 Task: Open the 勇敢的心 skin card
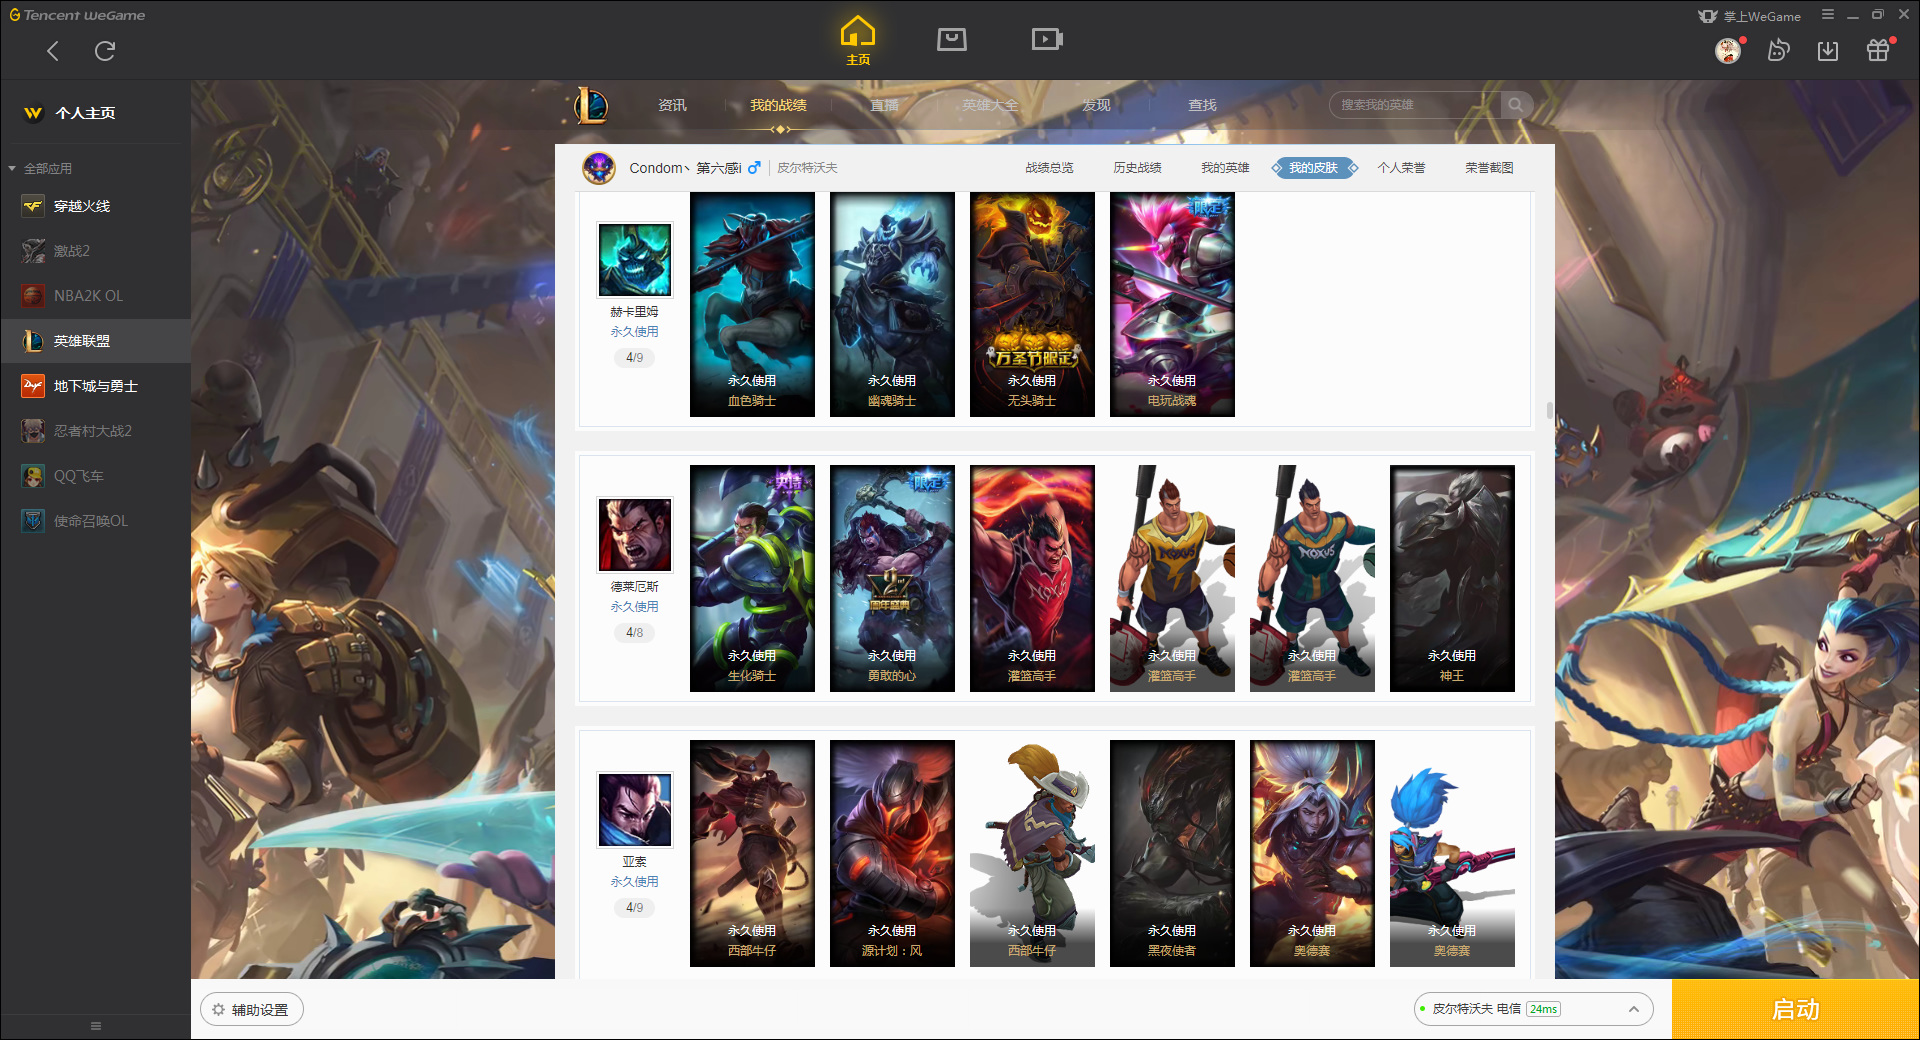pos(892,578)
